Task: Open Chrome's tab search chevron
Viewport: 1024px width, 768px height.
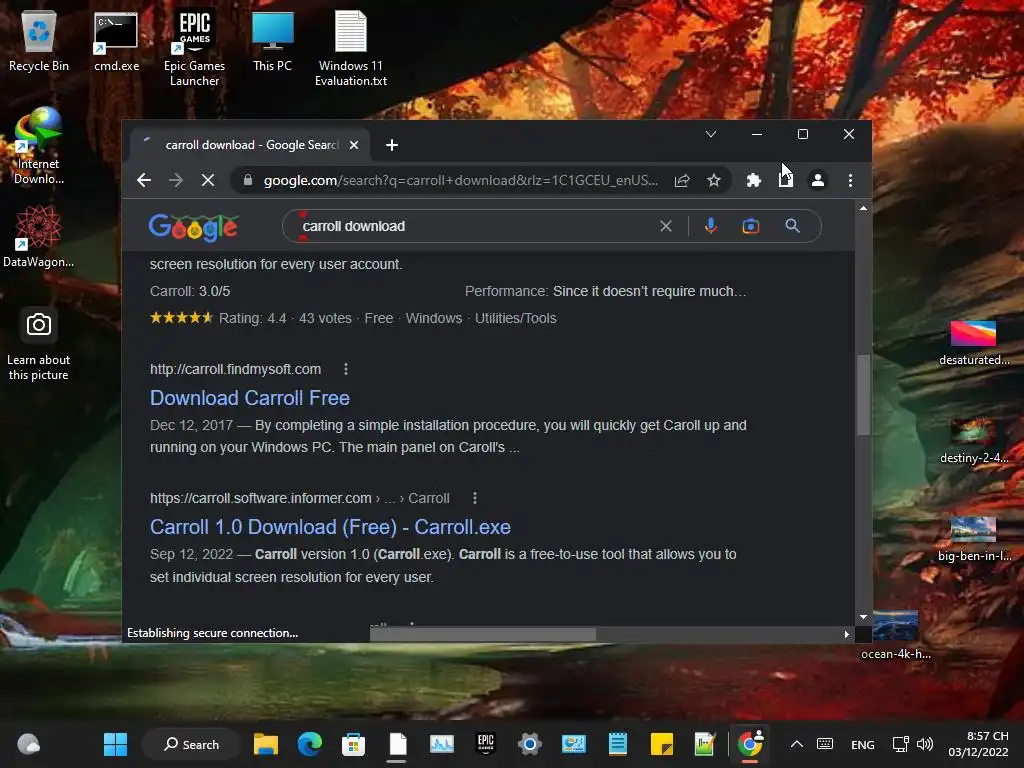Action: pyautogui.click(x=711, y=134)
